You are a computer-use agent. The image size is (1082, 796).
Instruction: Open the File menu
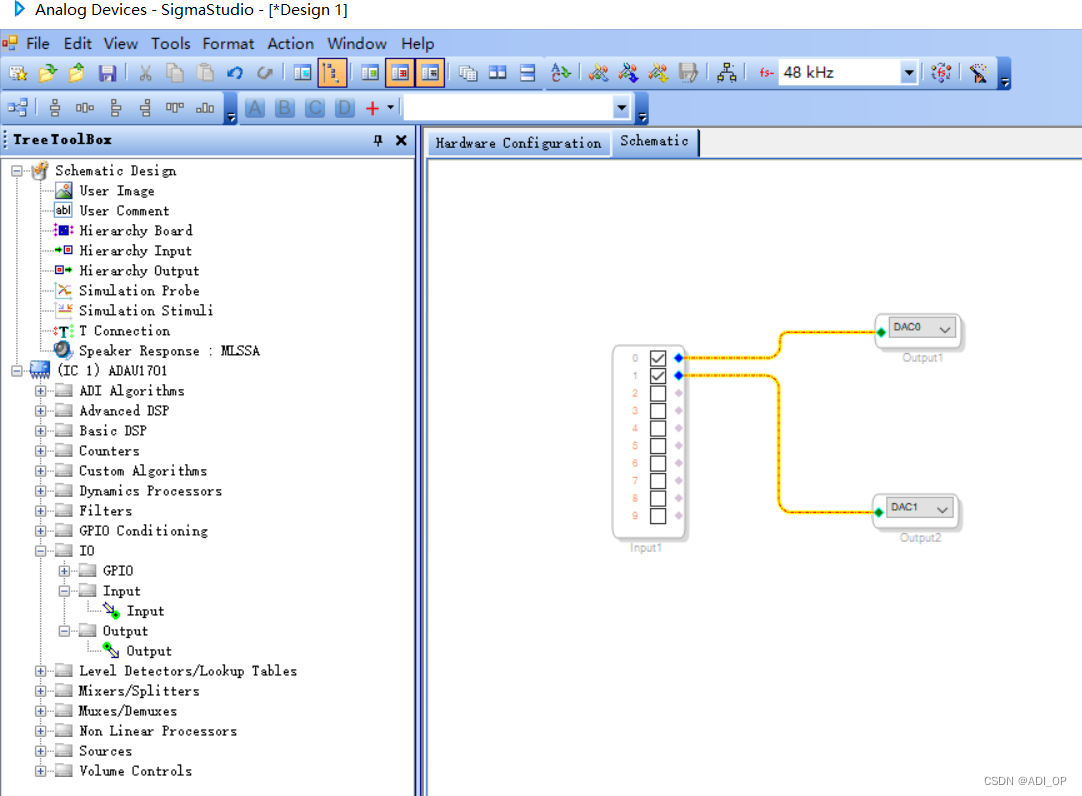coord(38,43)
